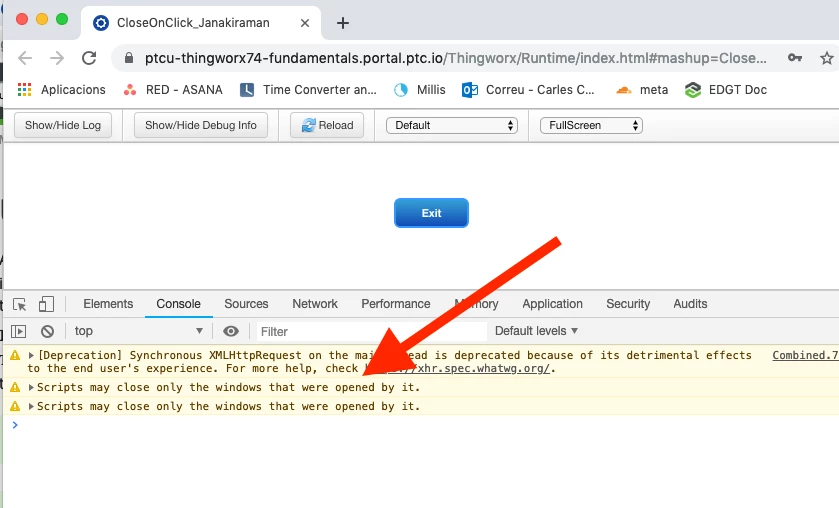The height and width of the screenshot is (508, 839).
Task: Click the Show/Hide Log button
Action: pos(63,125)
